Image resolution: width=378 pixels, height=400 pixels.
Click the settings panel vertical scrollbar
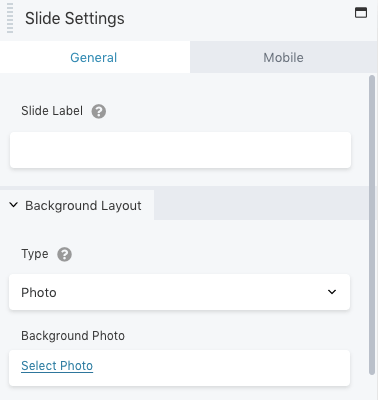[372, 225]
